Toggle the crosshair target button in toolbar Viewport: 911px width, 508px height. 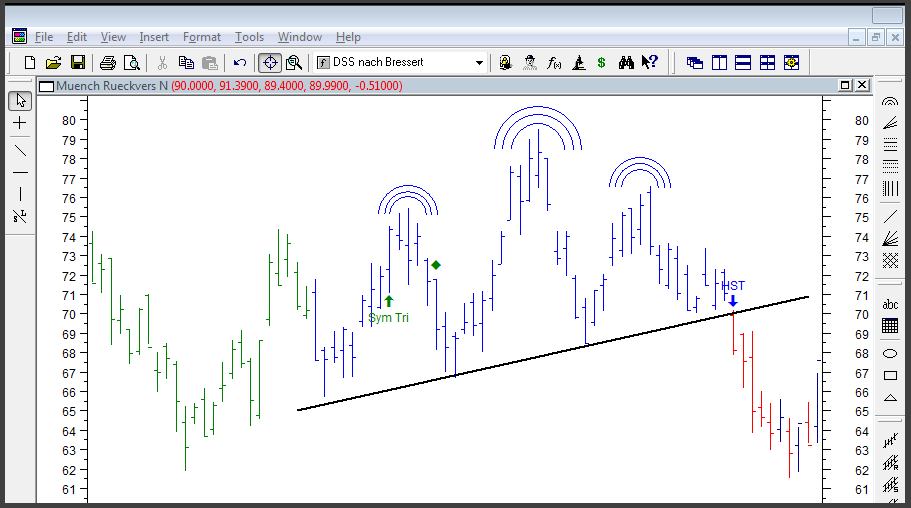270,63
